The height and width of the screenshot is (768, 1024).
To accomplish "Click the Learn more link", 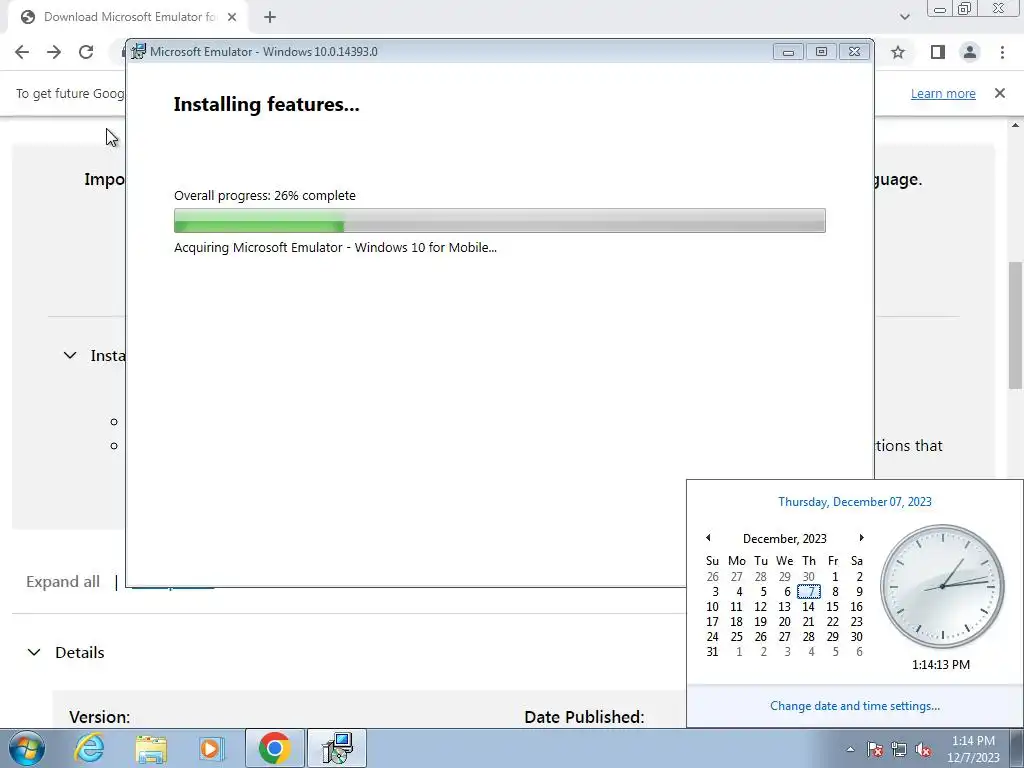I will click(943, 93).
